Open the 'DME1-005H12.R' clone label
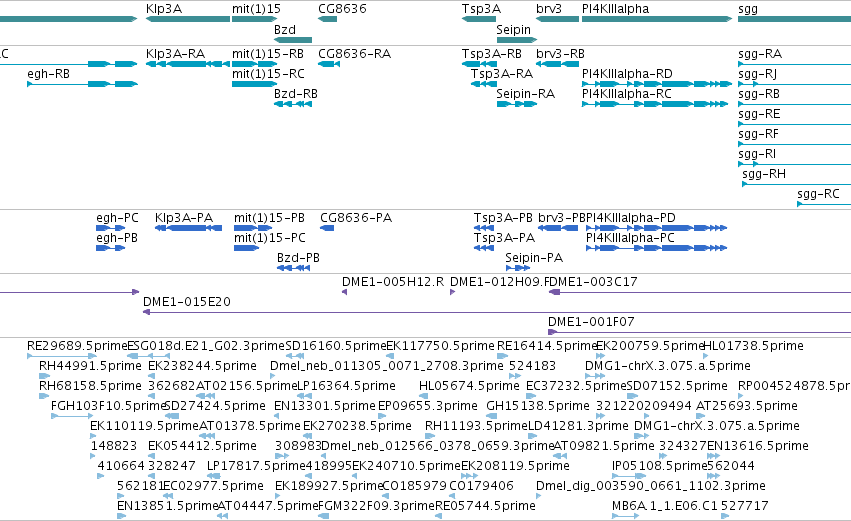 (393, 282)
